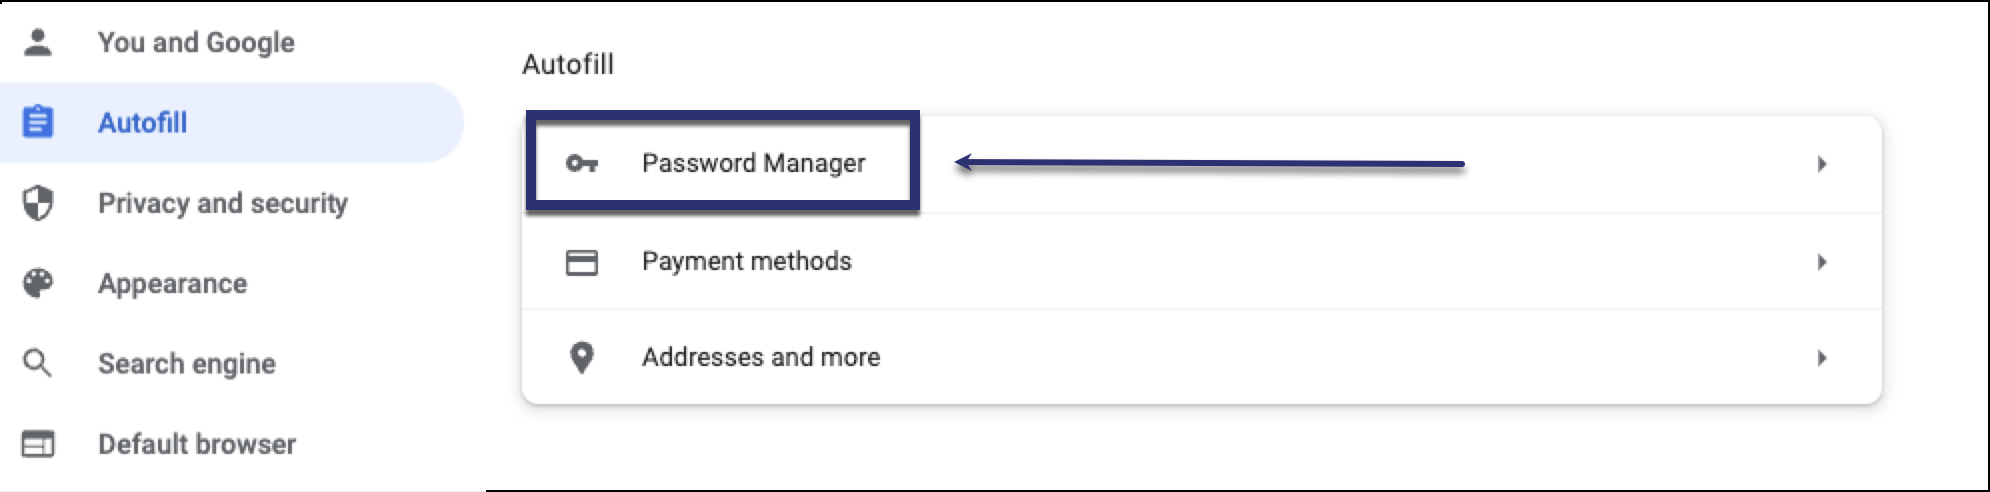Expand the Password Manager row arrow
The height and width of the screenshot is (492, 1990).
1822,164
